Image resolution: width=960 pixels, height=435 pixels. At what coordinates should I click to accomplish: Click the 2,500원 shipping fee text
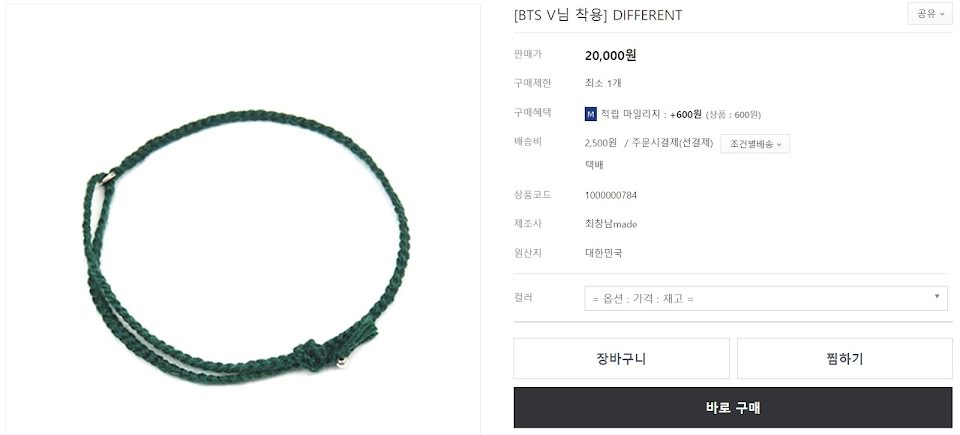pyautogui.click(x=601, y=143)
